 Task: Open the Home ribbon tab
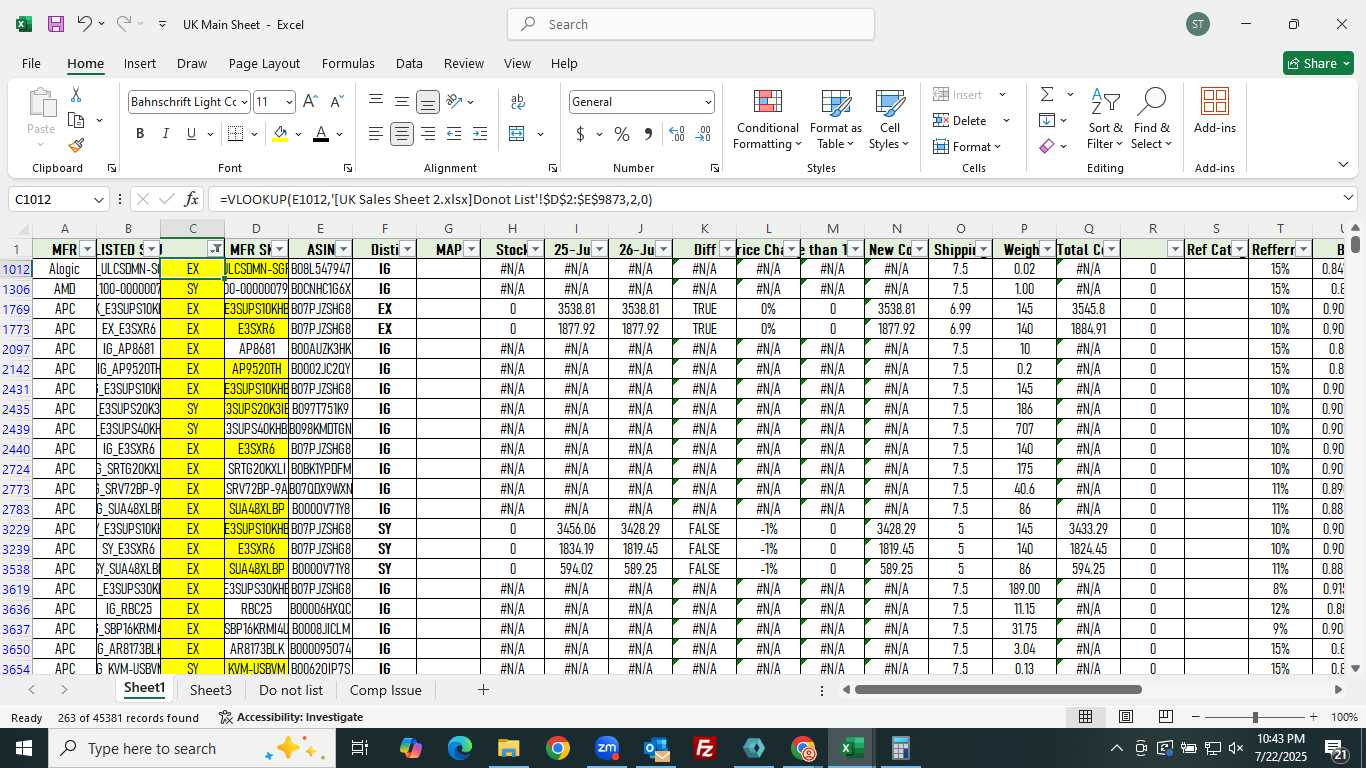(x=86, y=63)
